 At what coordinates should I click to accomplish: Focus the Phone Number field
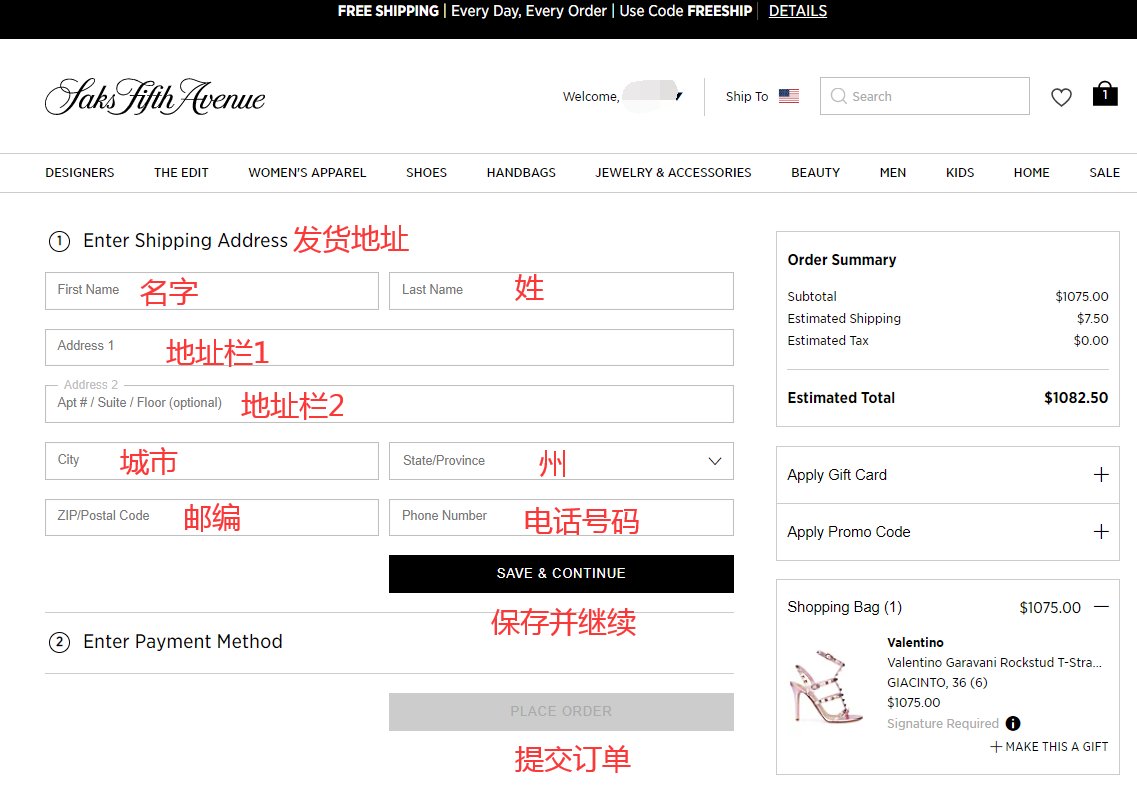tap(561, 518)
